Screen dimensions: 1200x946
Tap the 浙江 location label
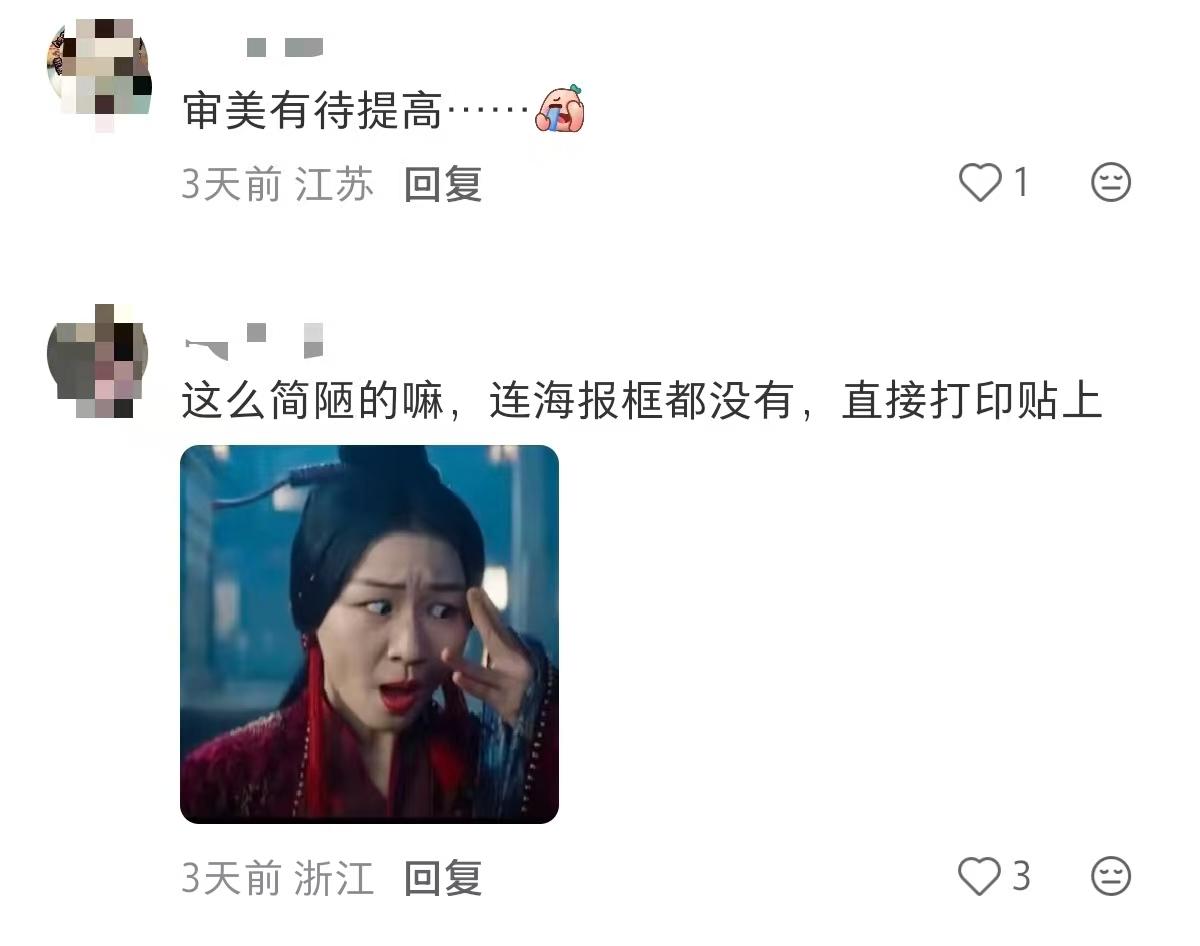(334, 878)
